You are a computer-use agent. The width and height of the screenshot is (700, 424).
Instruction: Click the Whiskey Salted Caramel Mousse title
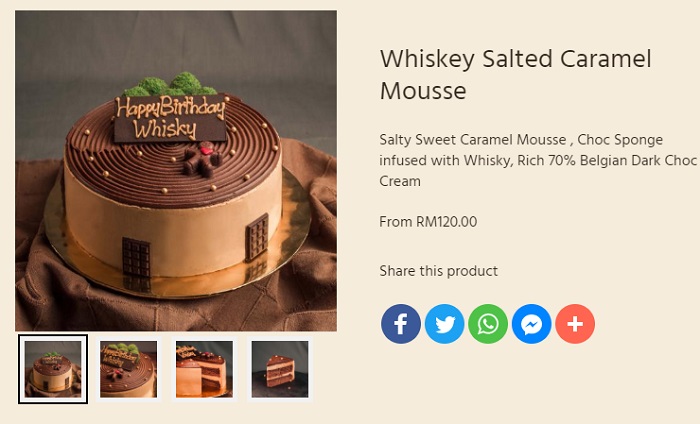(516, 75)
